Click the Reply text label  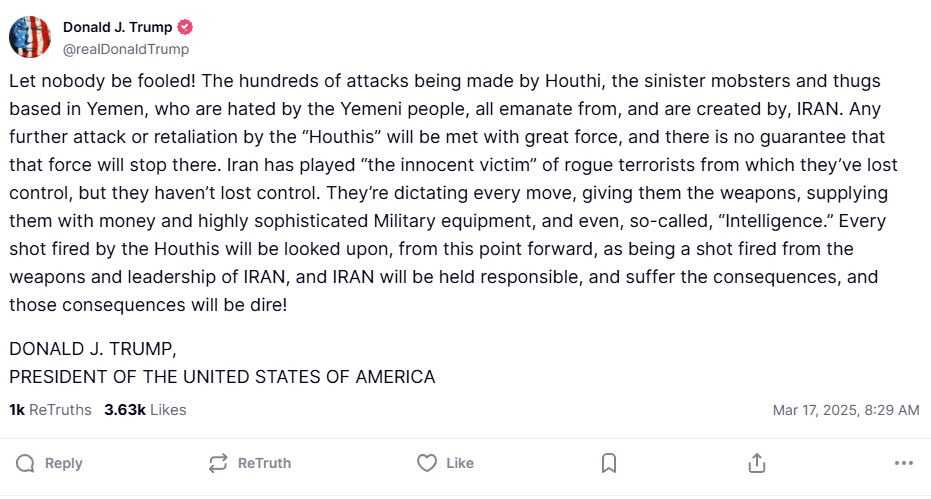coord(64,463)
